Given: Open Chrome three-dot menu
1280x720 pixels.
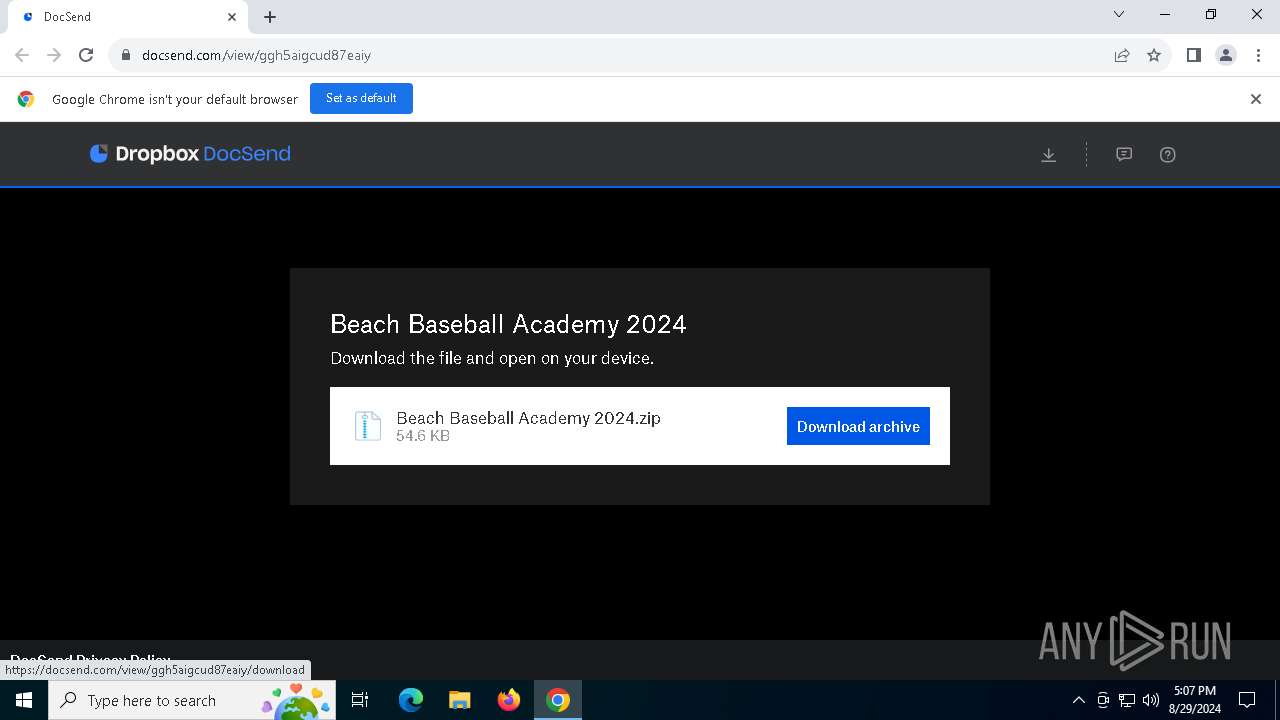Looking at the screenshot, I should [1258, 55].
